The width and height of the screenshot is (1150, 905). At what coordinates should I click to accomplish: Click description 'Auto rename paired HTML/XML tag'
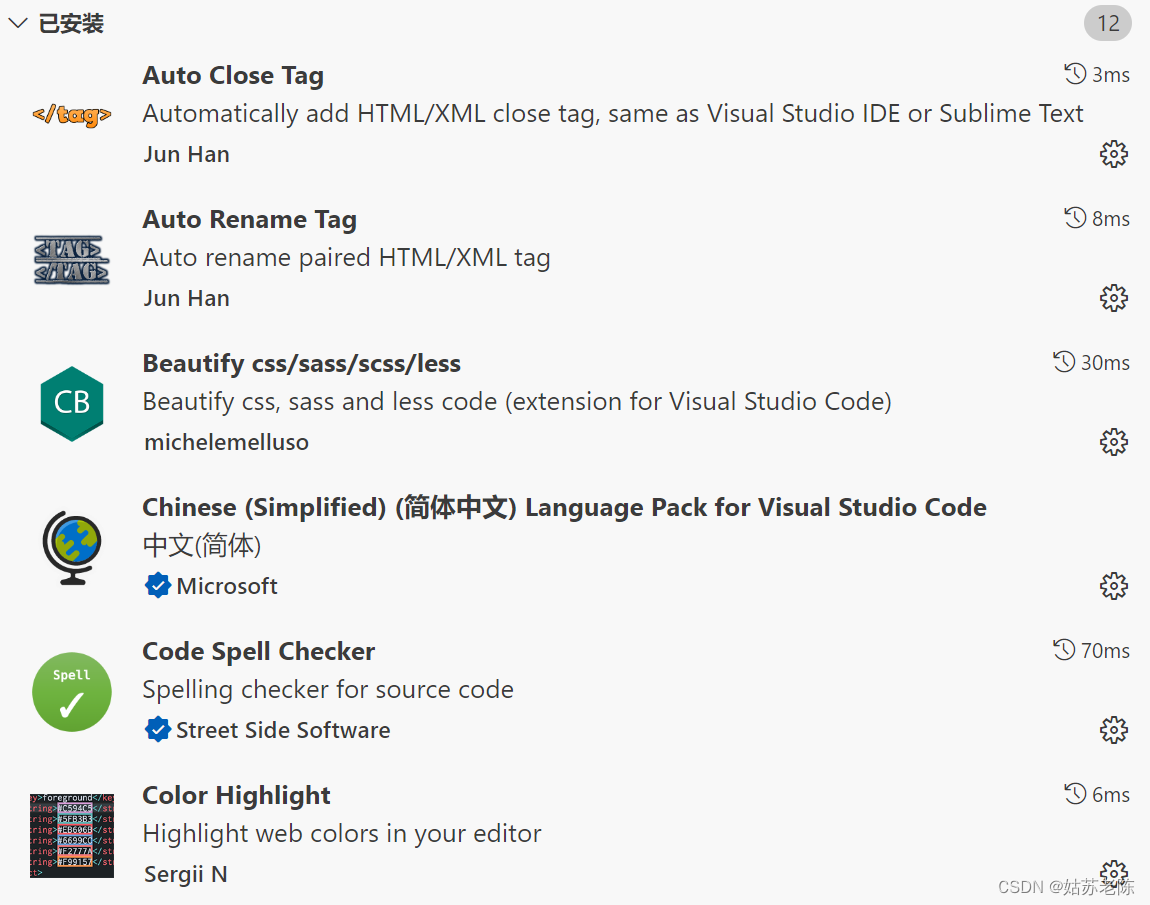tap(346, 258)
